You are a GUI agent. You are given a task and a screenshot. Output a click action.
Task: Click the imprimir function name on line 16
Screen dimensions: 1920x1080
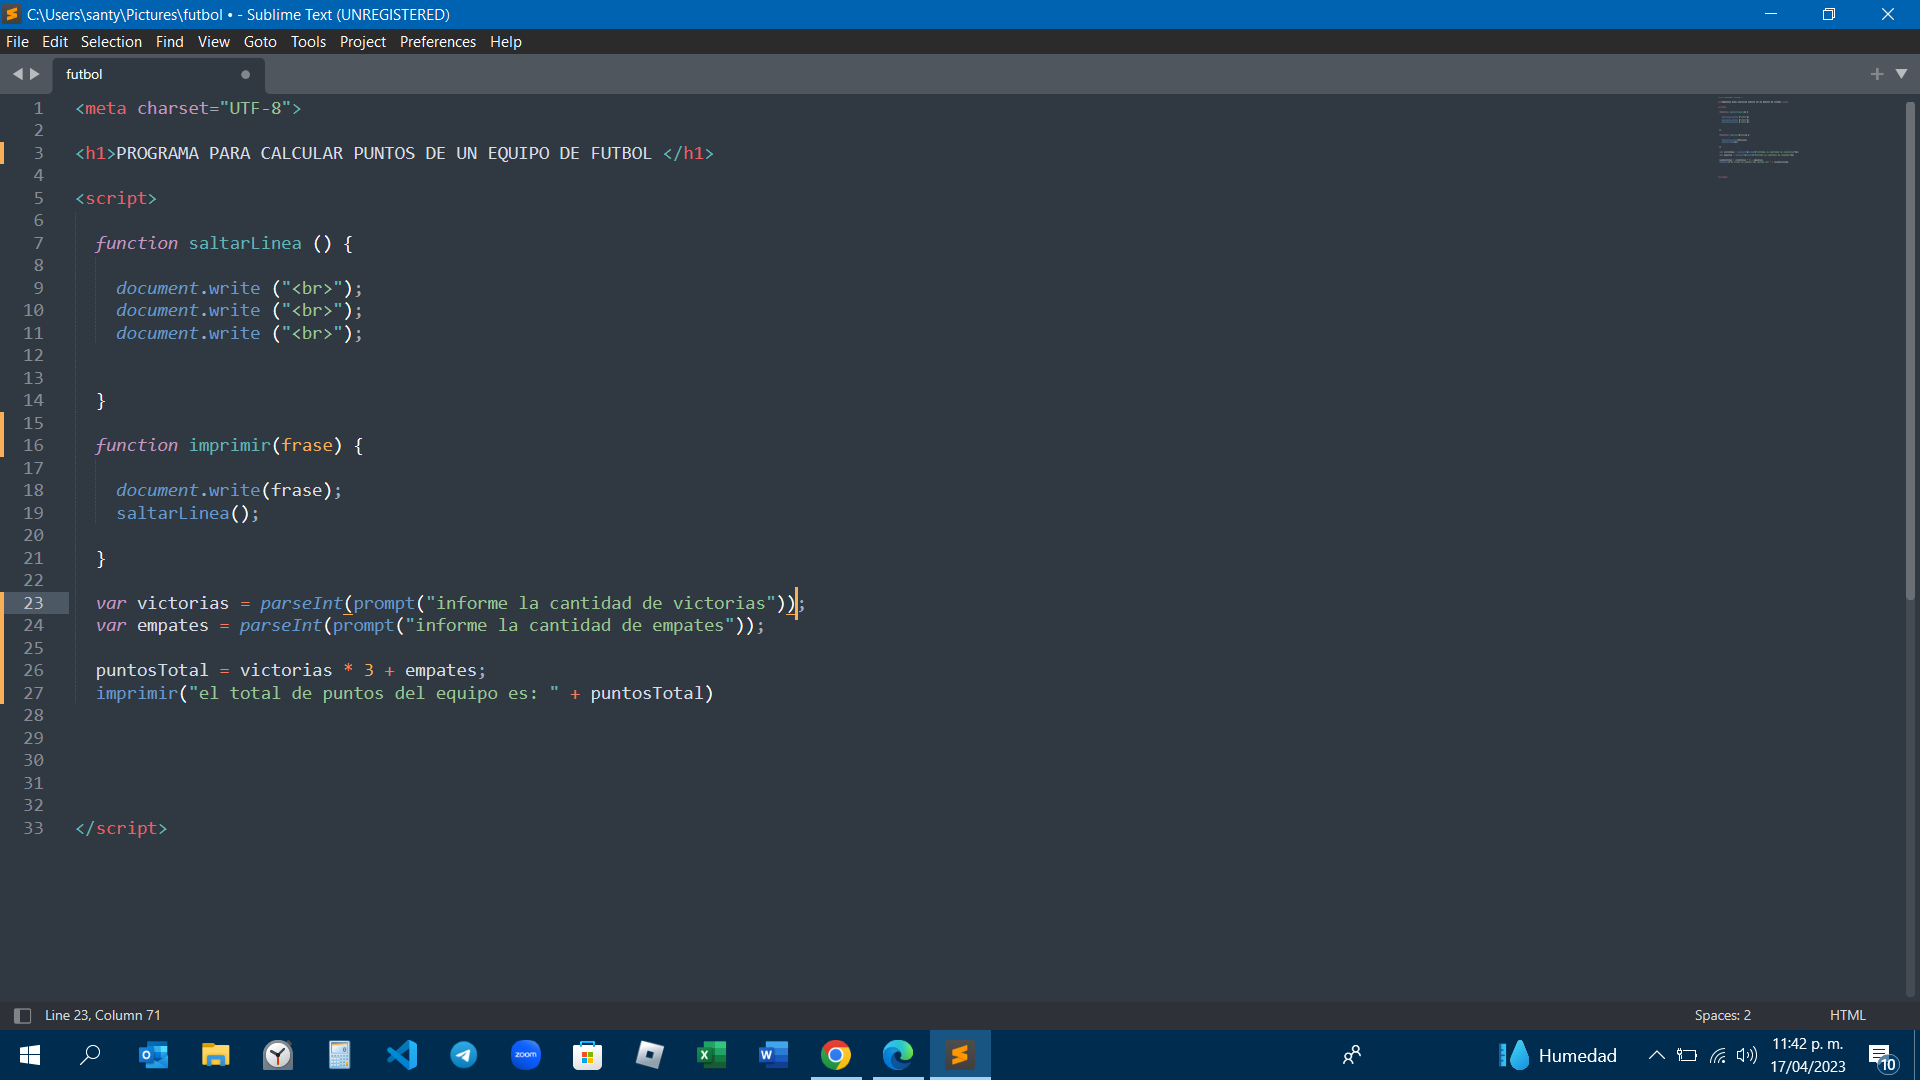click(229, 445)
